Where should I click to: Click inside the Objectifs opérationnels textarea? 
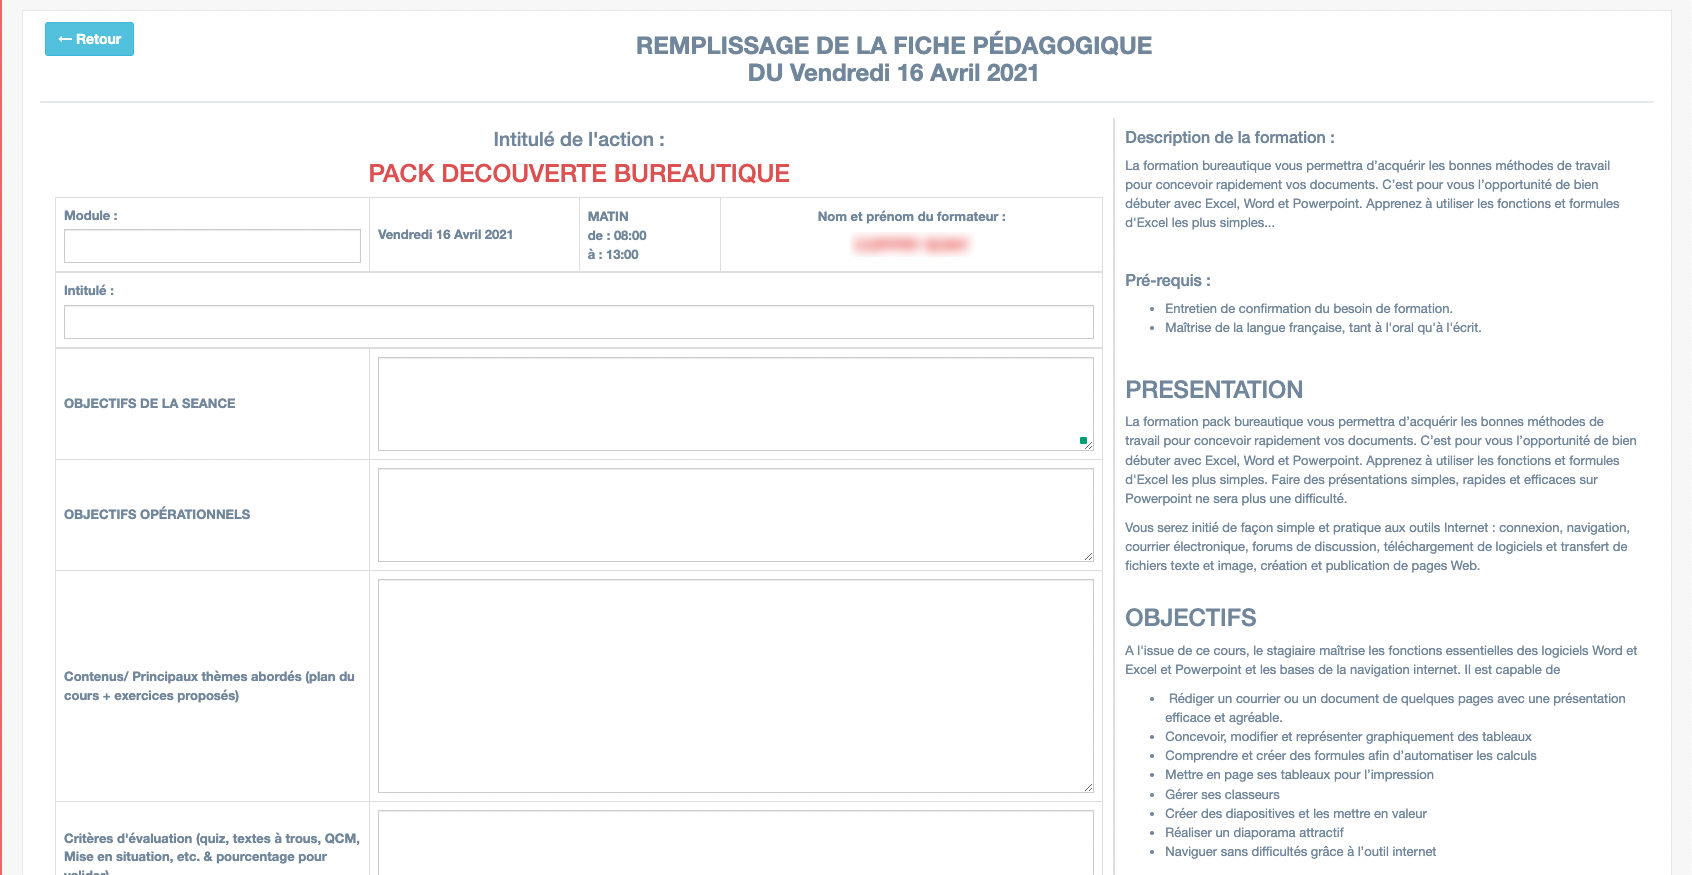click(x=734, y=514)
